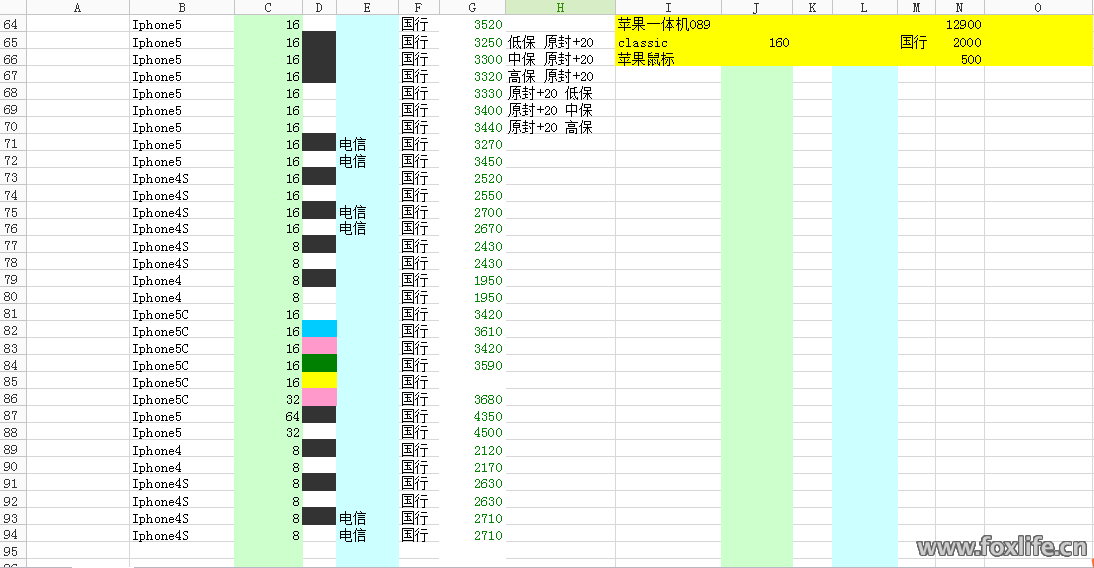Select the column G header
Image resolution: width=1094 pixels, height=568 pixels.
[x=472, y=7]
